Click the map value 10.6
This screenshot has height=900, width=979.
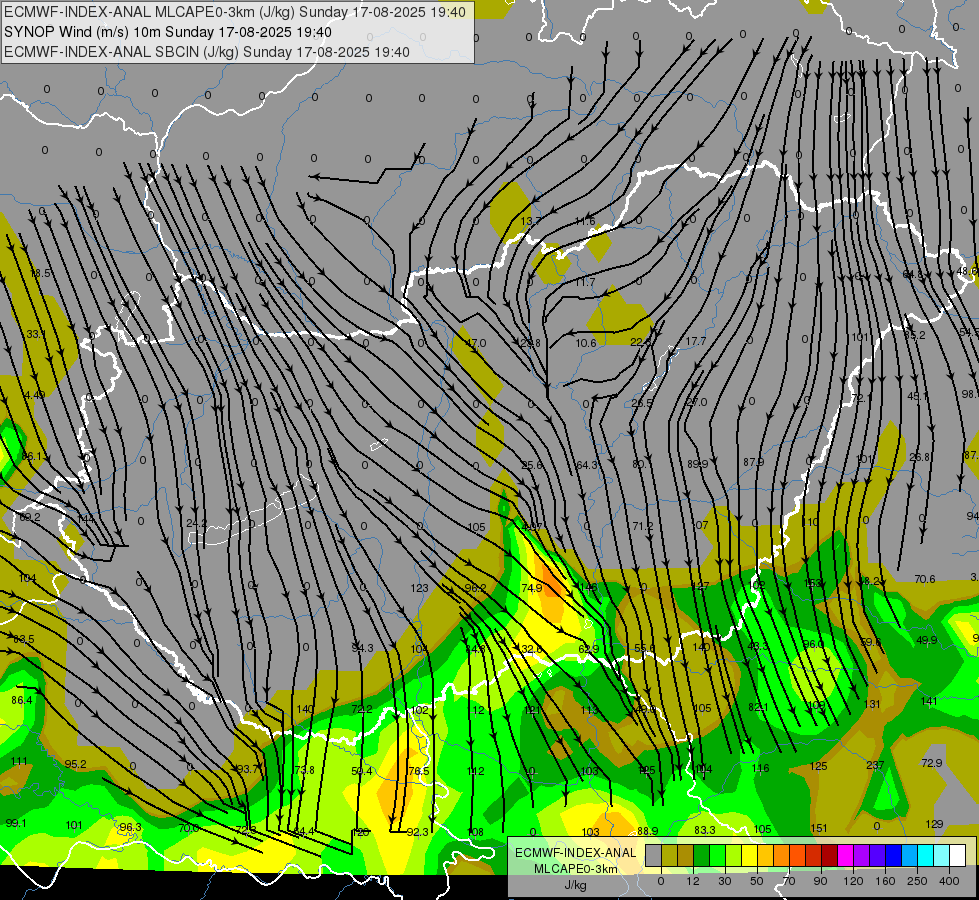(x=586, y=343)
